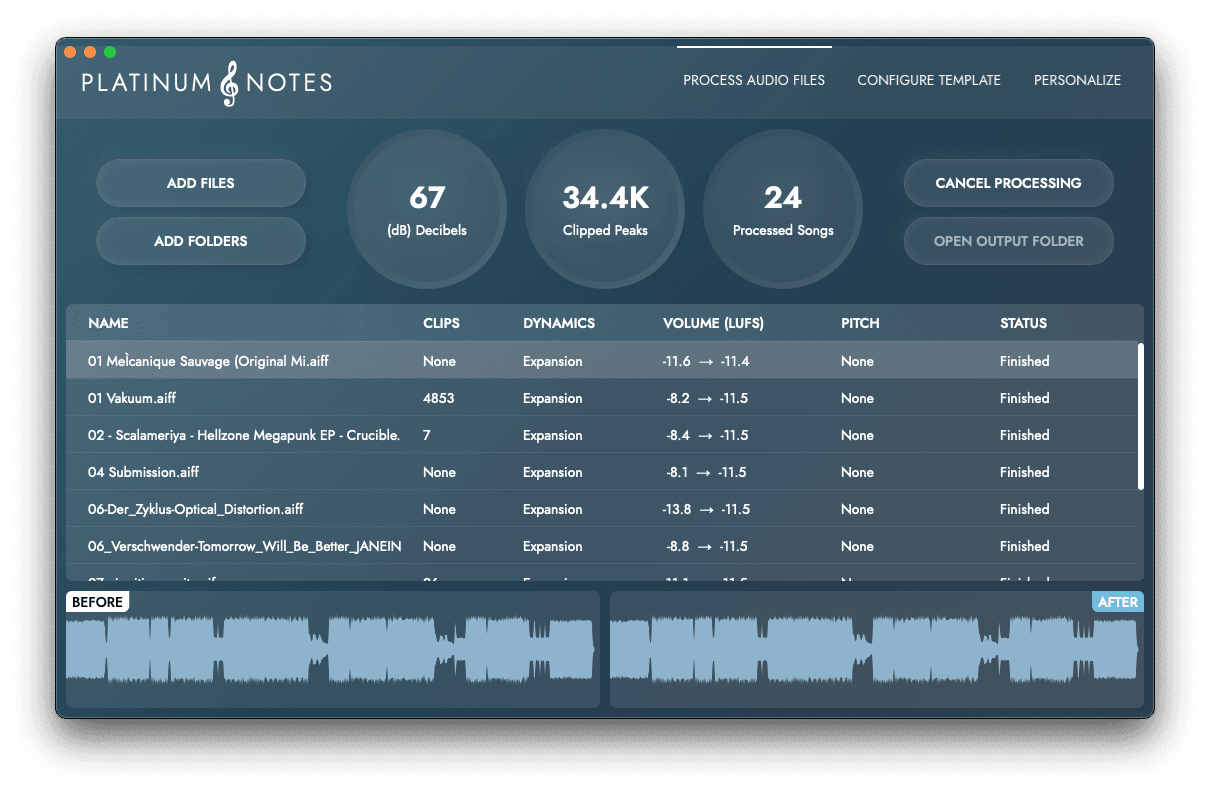Click the Pitch column header
Viewport: 1210px width, 792px height.
[860, 323]
